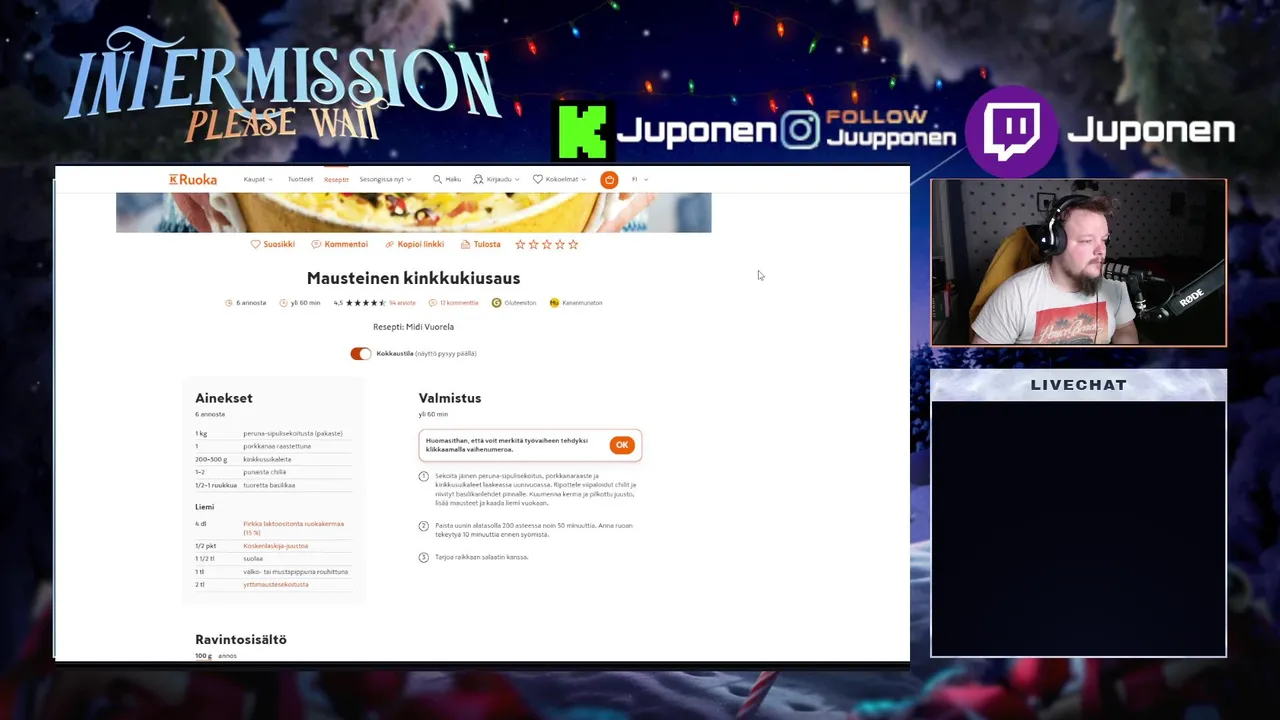
Task: Rate recipe with second star
Action: click(533, 244)
